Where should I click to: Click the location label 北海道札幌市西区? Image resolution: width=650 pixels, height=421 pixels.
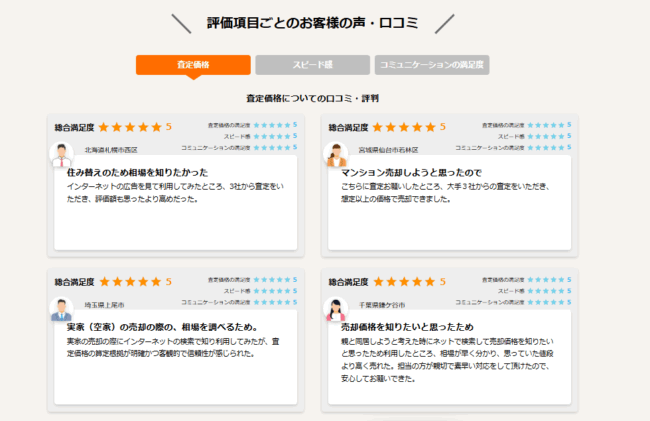pos(111,150)
